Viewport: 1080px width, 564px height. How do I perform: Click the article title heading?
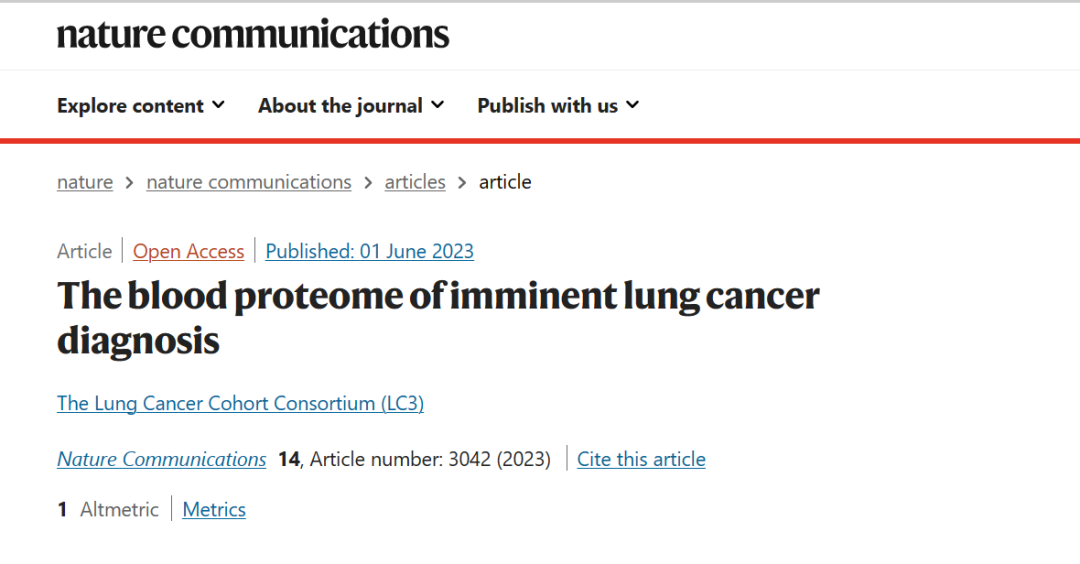[x=438, y=317]
